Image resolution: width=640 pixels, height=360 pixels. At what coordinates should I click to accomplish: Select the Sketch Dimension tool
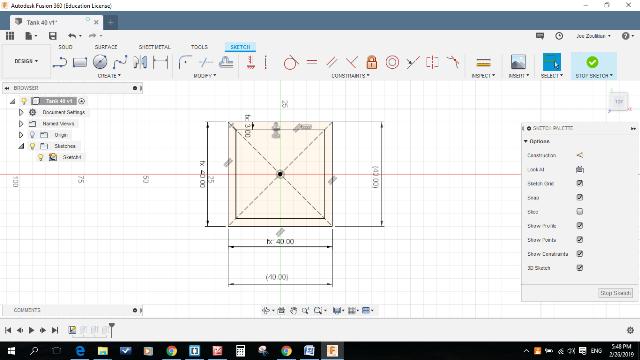click(x=160, y=62)
